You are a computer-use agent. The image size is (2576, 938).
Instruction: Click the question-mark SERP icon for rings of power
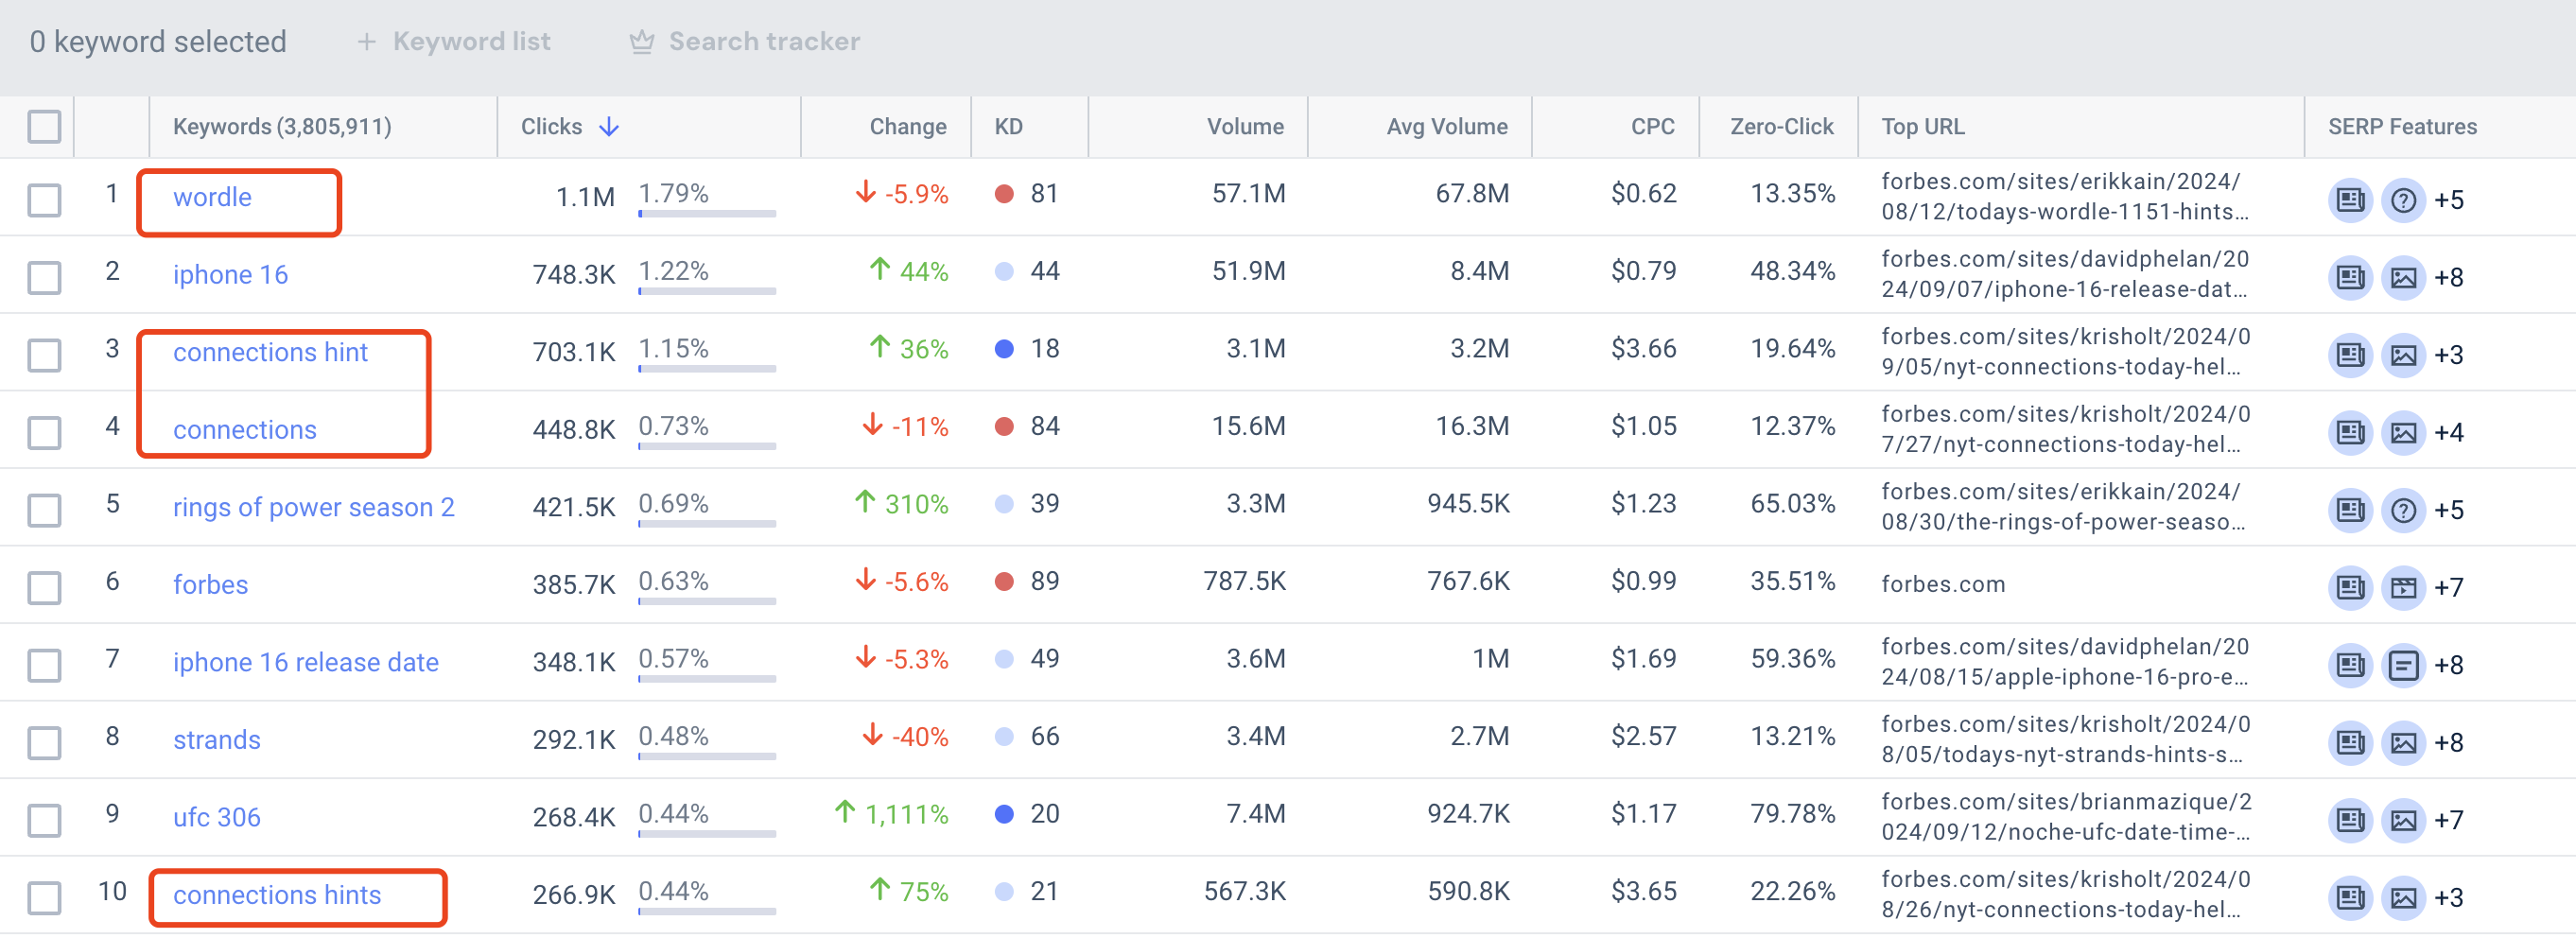pyautogui.click(x=2403, y=510)
